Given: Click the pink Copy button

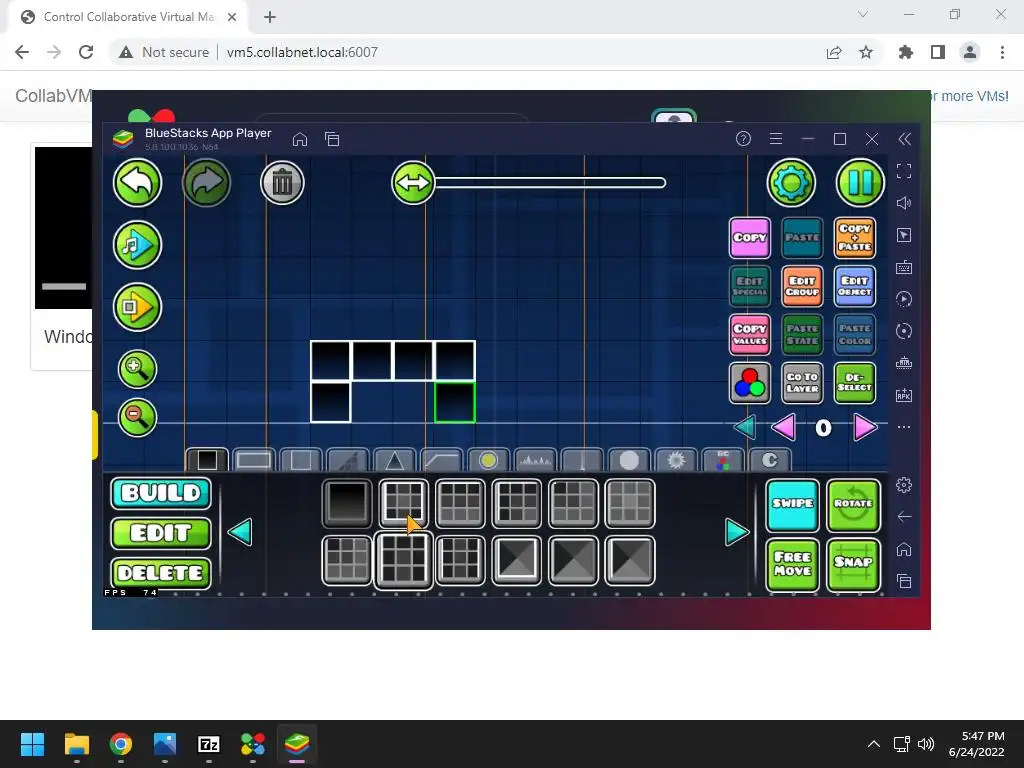Looking at the screenshot, I should tap(750, 238).
